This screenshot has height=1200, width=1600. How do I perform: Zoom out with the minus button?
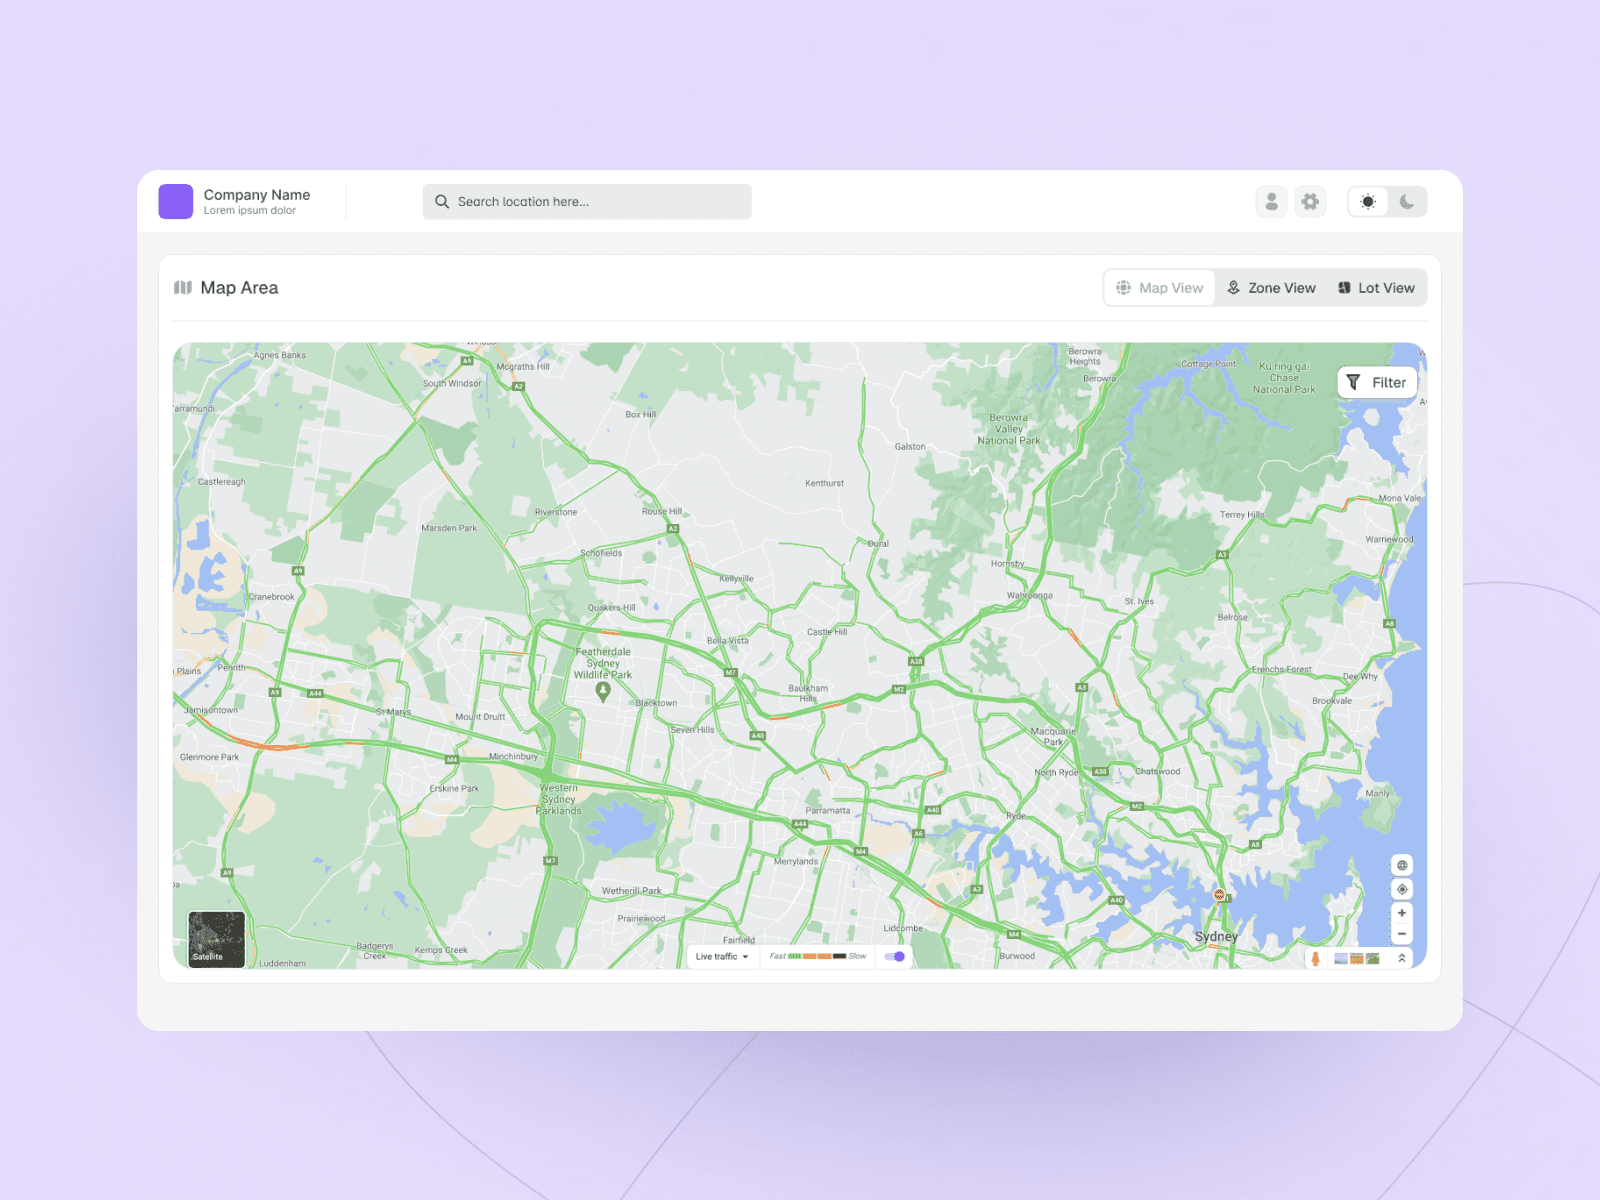pyautogui.click(x=1402, y=934)
